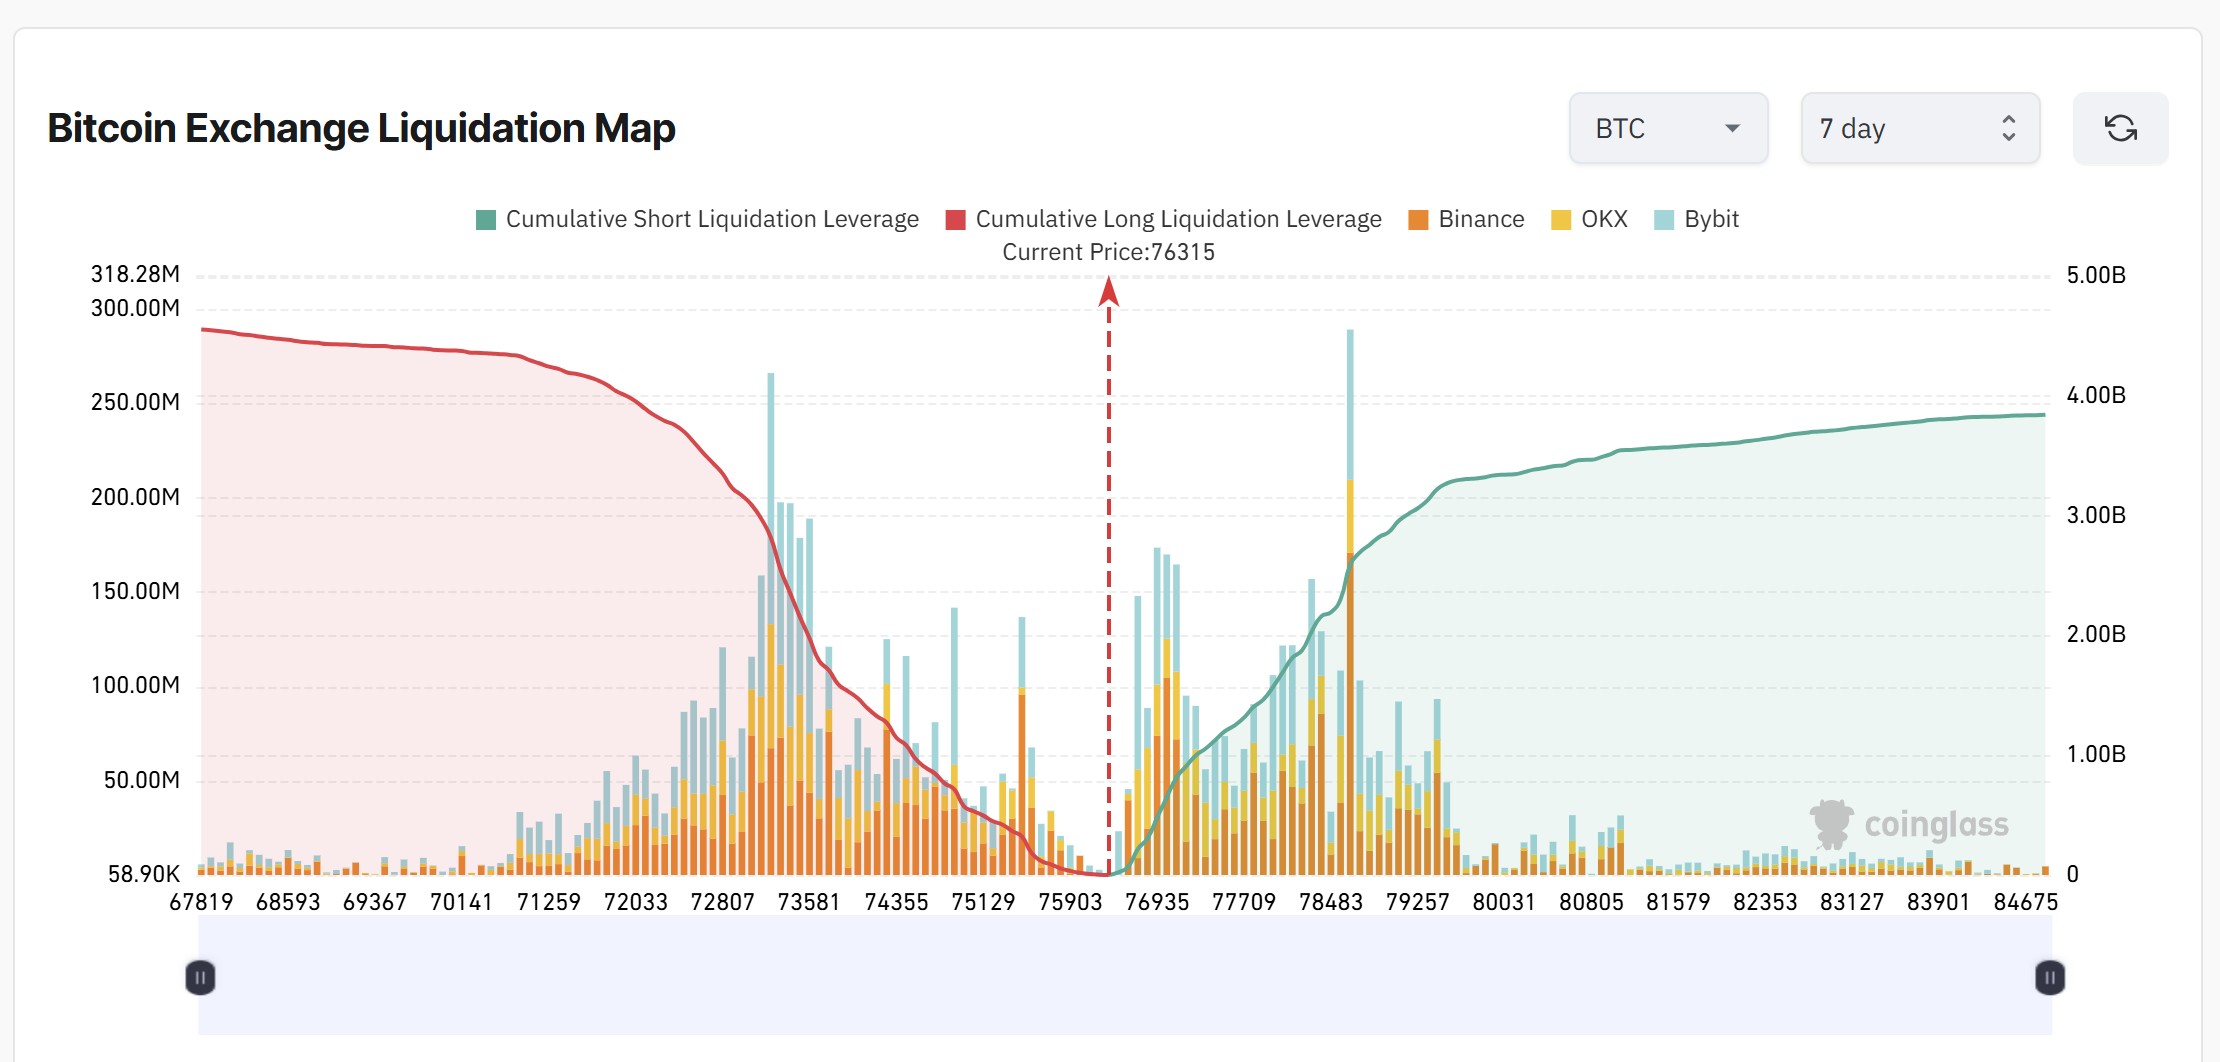Click the orange Binance legend swatch

point(1418,220)
